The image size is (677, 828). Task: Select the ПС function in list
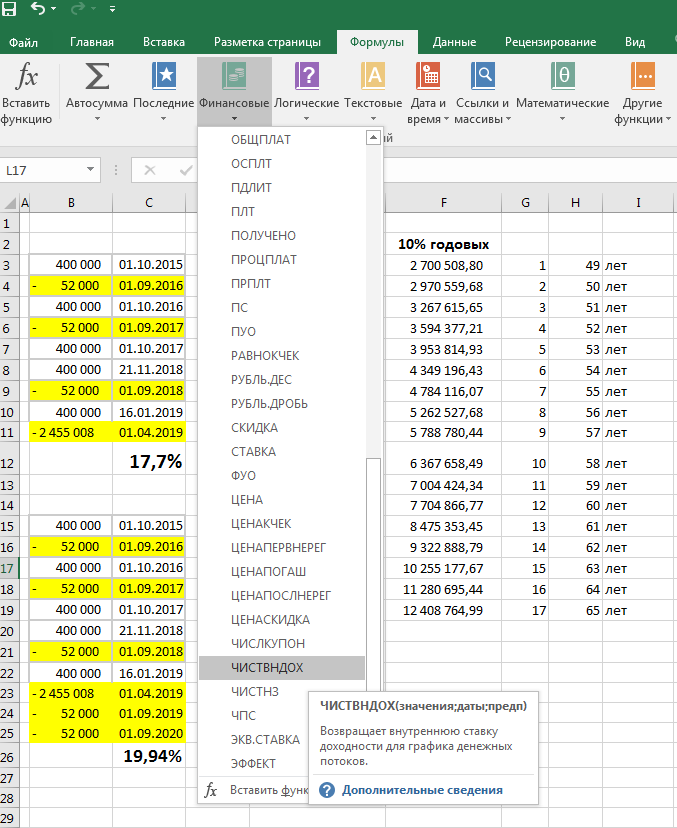pyautogui.click(x=282, y=308)
